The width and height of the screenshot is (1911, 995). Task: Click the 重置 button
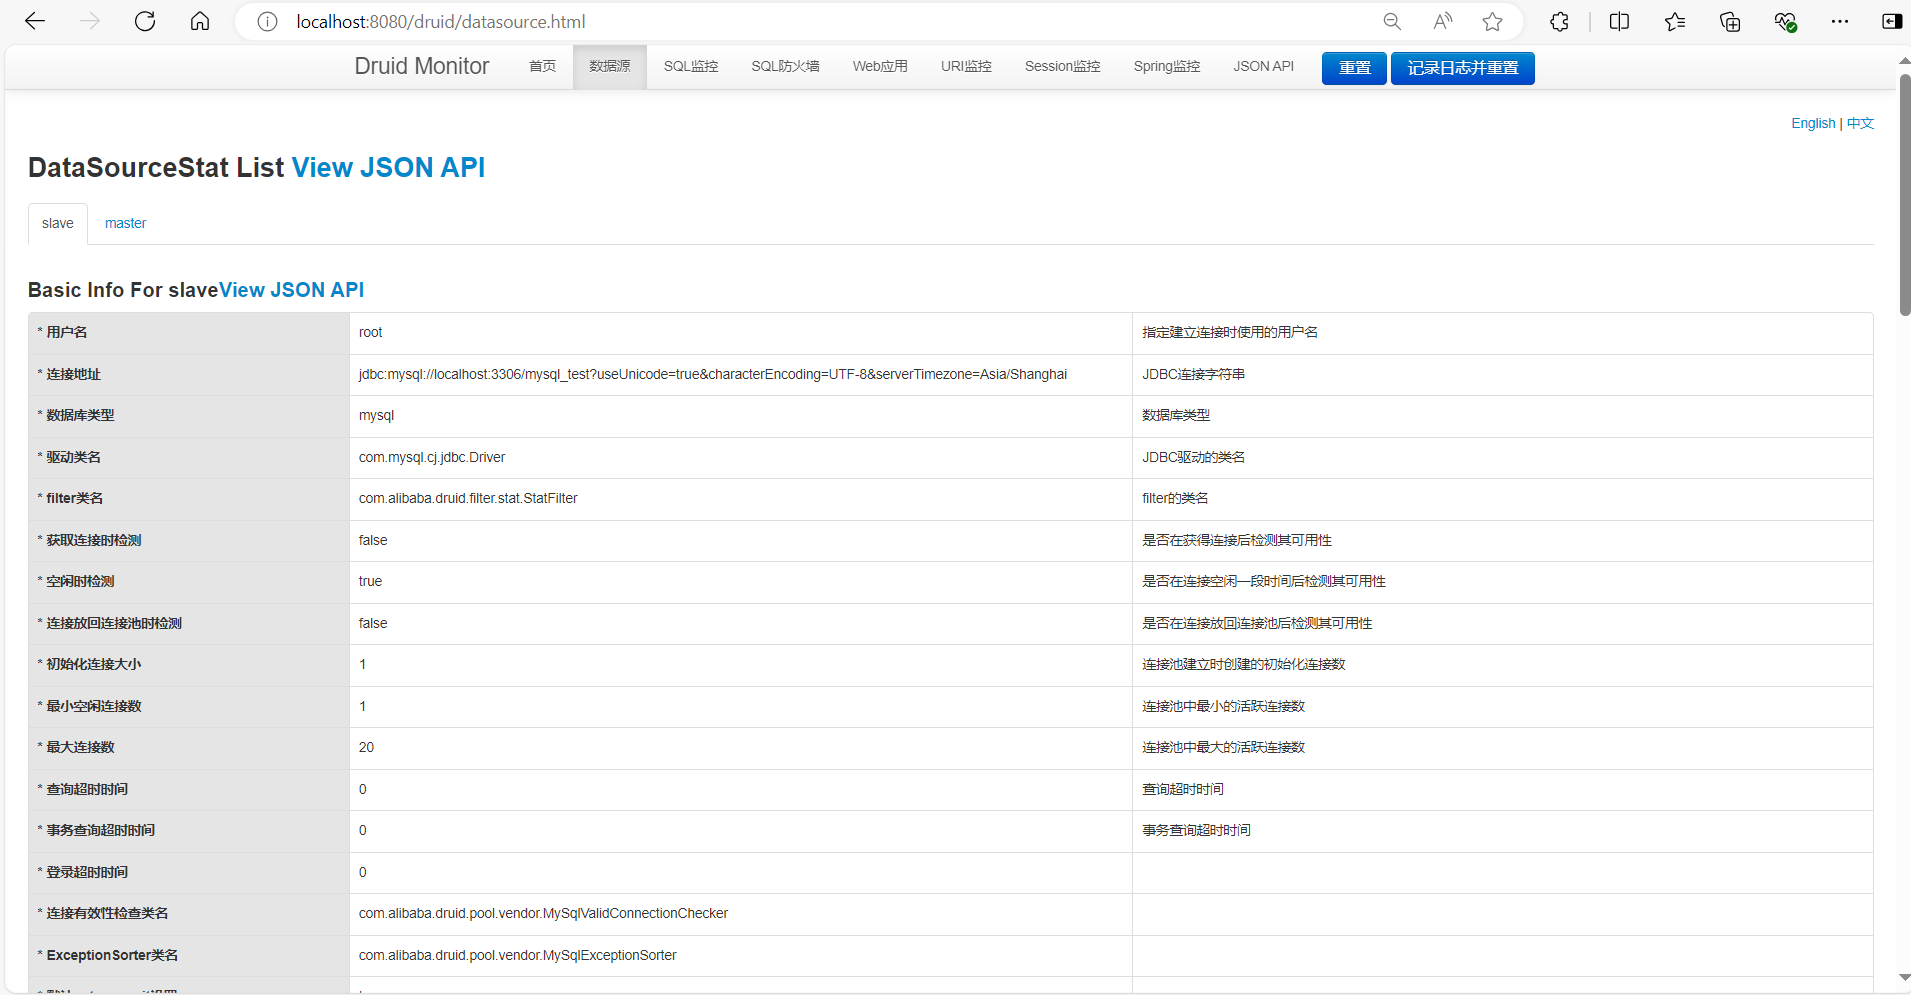coord(1354,68)
